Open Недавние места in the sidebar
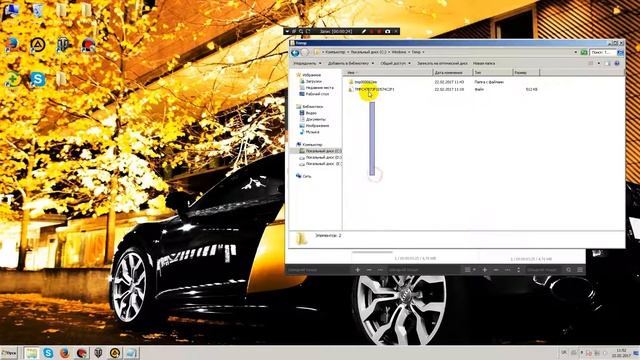 [320, 87]
